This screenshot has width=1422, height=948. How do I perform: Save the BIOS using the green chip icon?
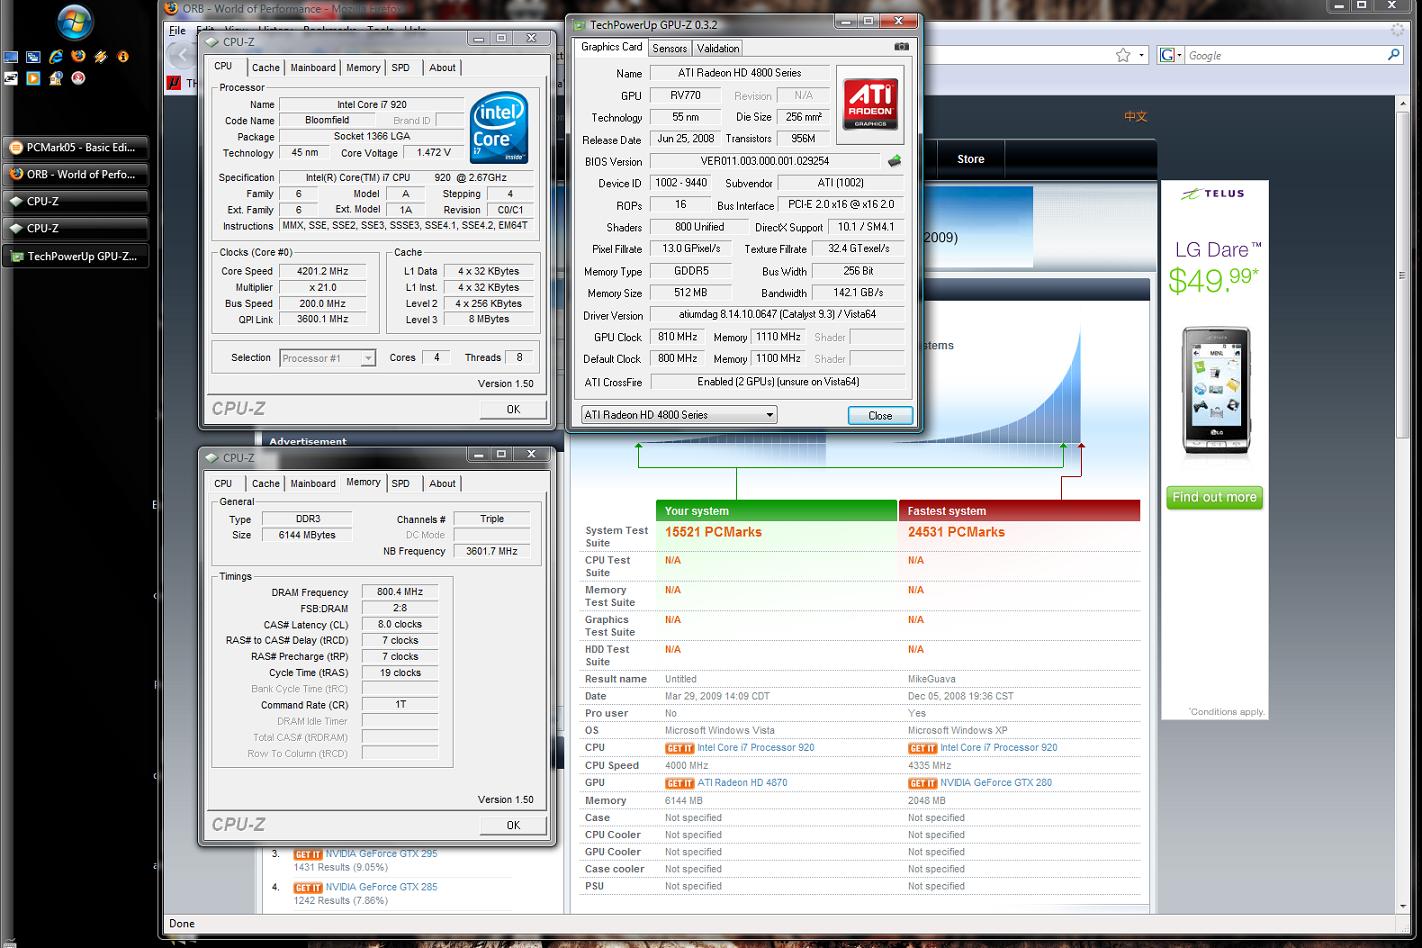[x=893, y=160]
